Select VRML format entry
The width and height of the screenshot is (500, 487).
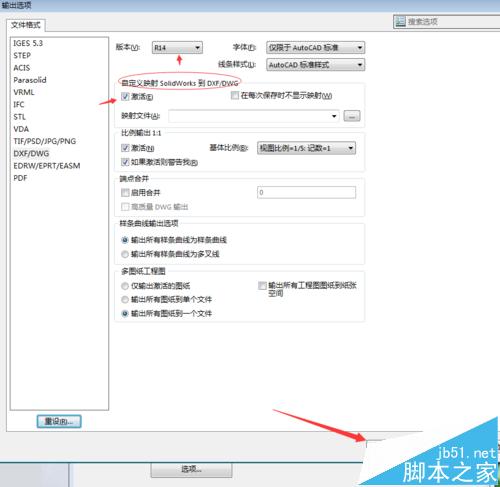click(x=24, y=92)
